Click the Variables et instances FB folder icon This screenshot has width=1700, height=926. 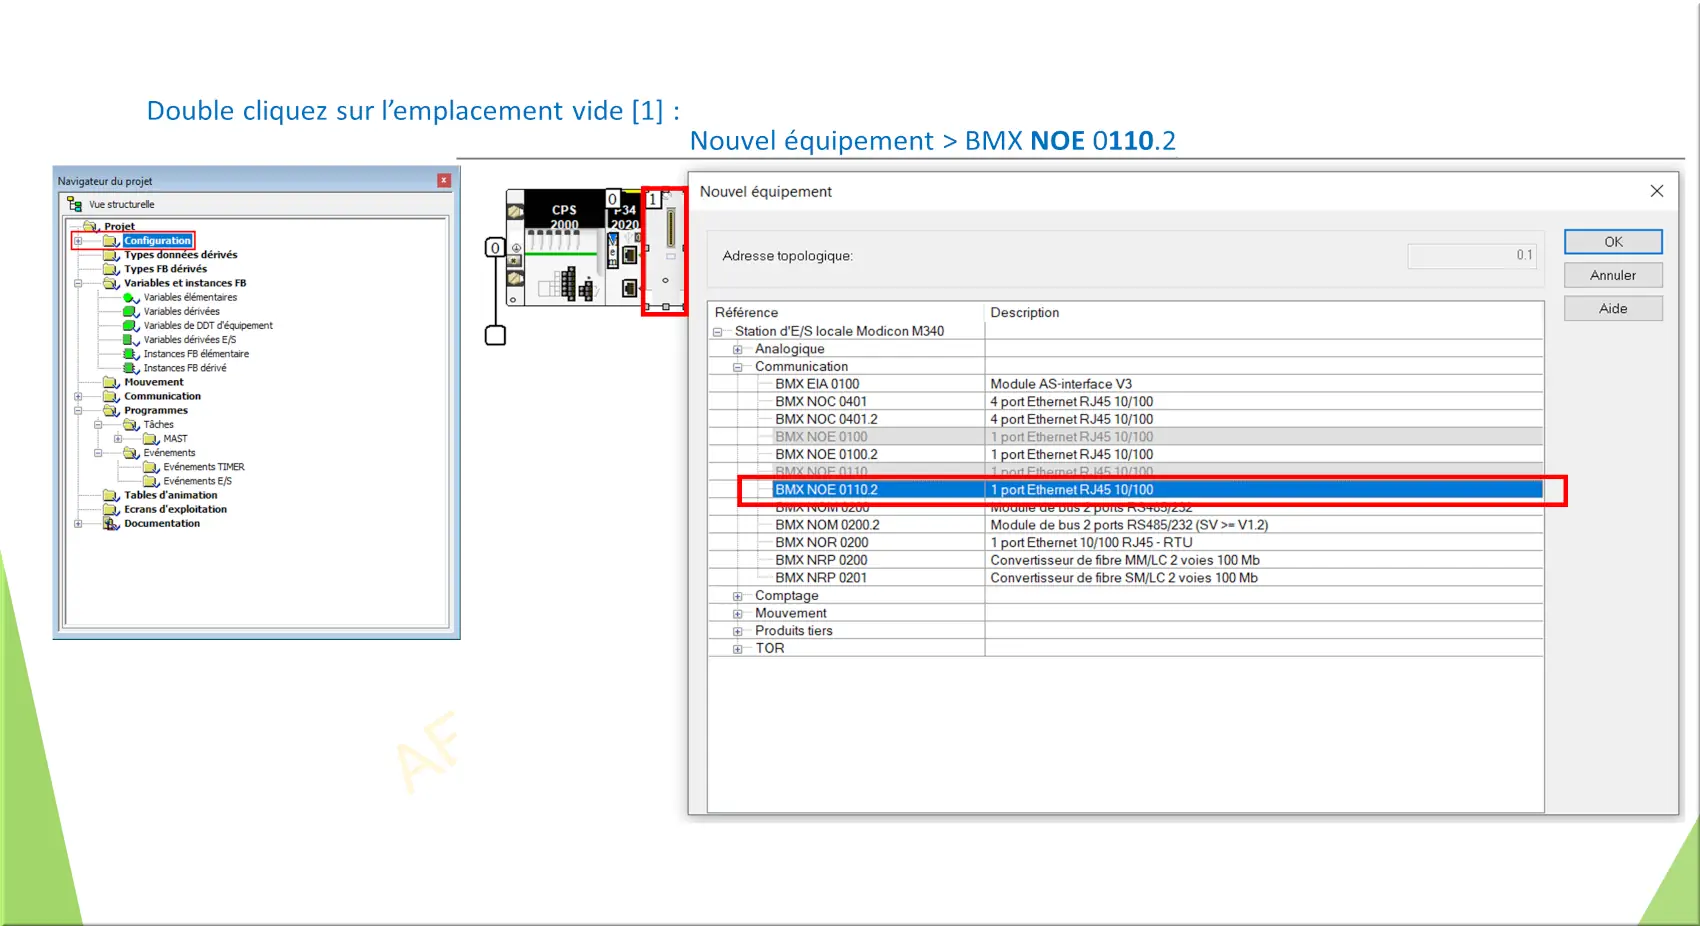[111, 283]
